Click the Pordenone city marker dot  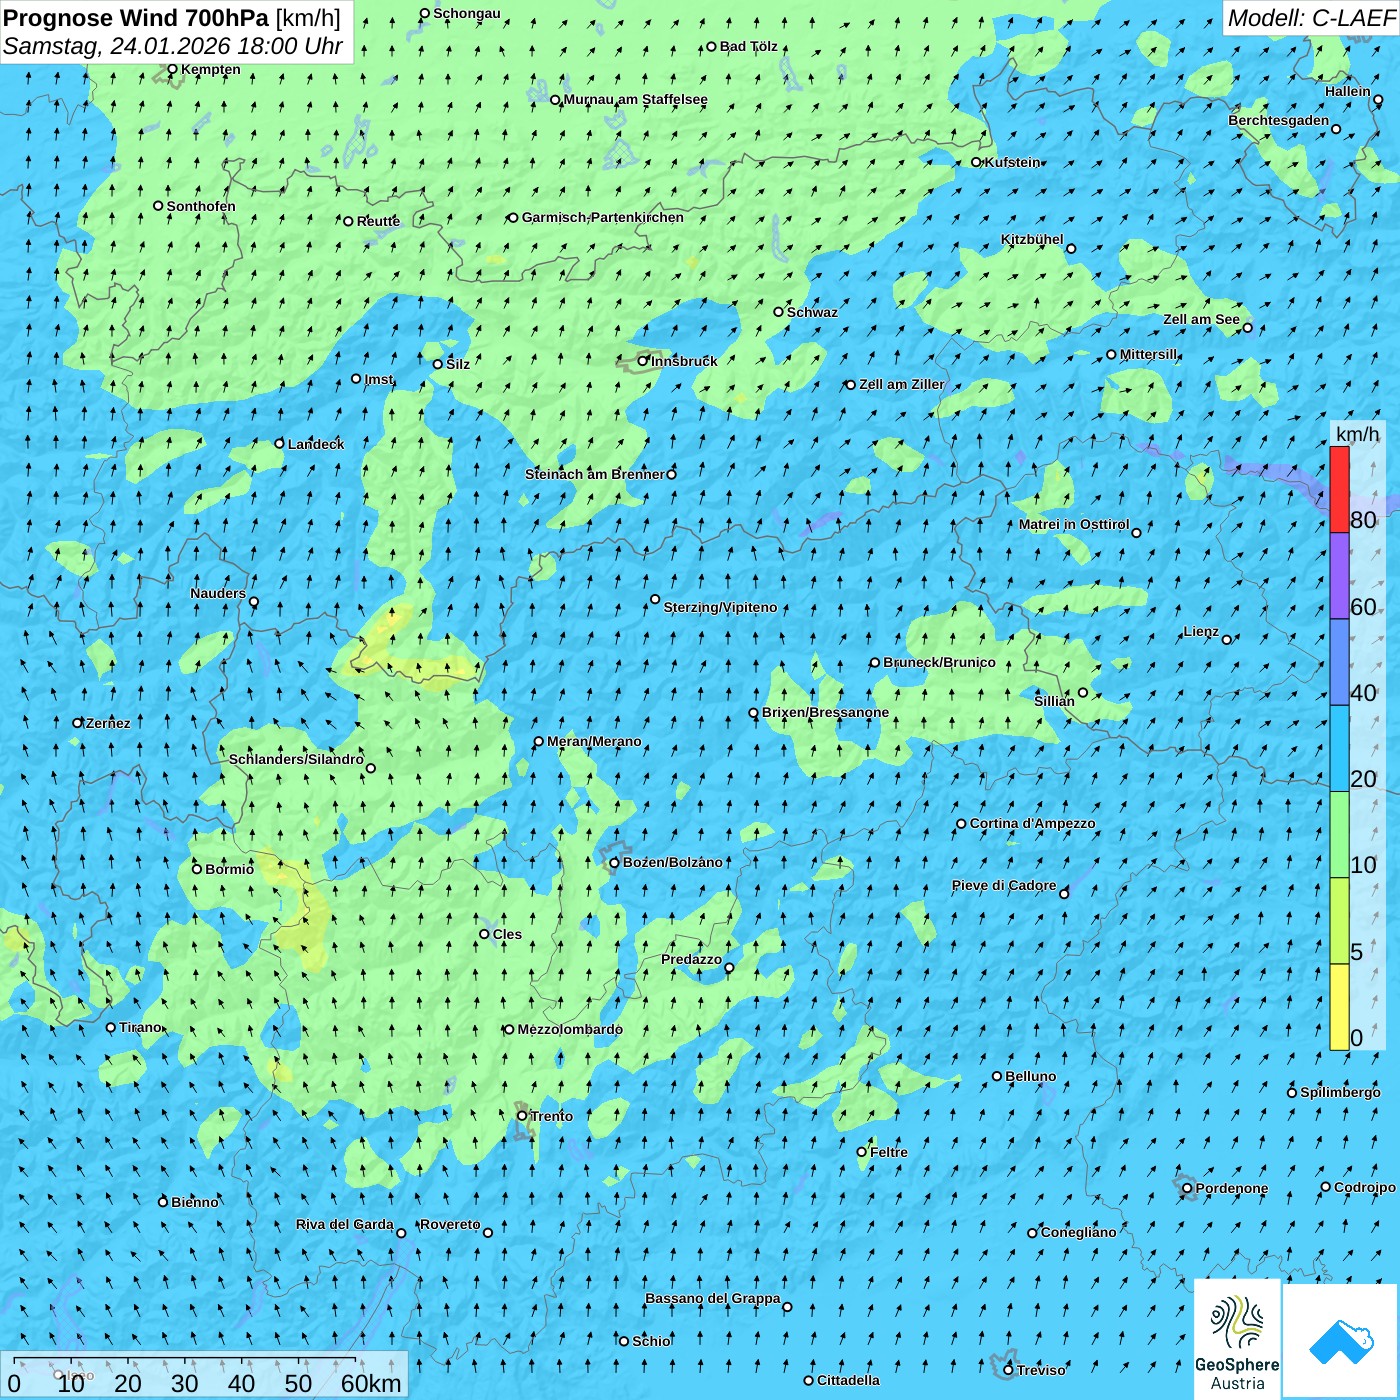(x=1187, y=1189)
